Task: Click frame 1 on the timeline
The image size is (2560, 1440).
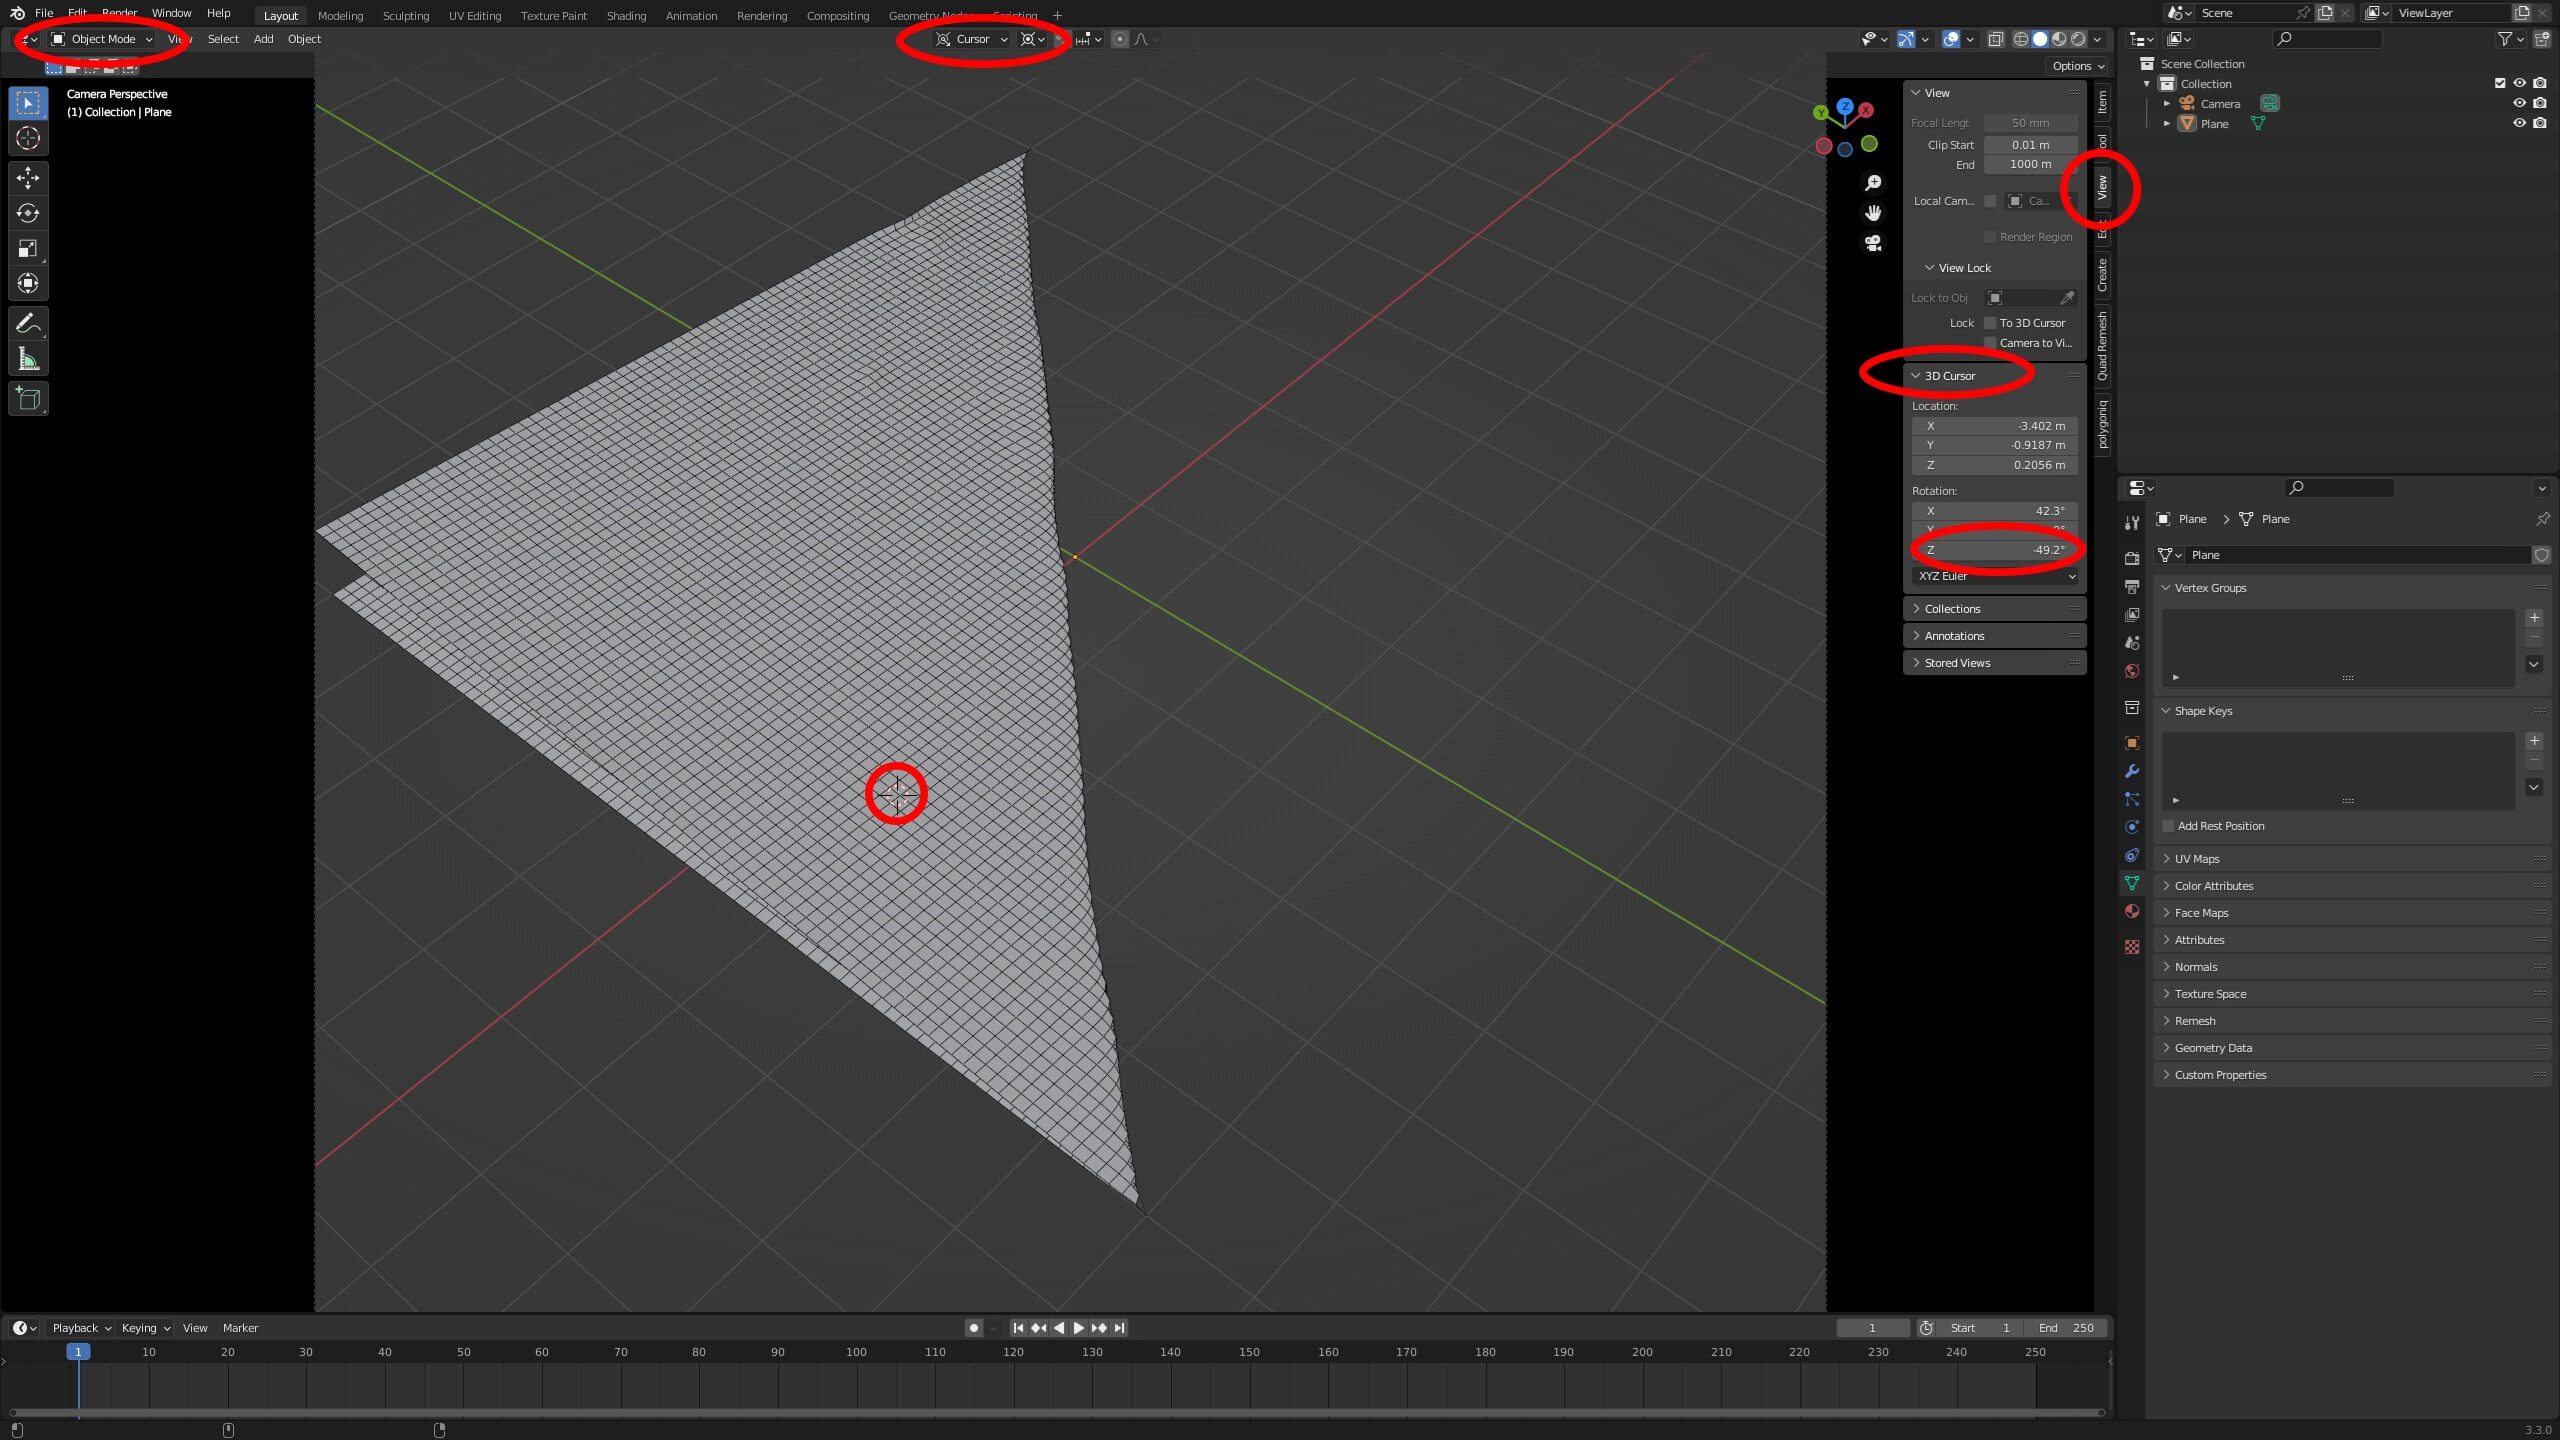Action: [x=76, y=1350]
